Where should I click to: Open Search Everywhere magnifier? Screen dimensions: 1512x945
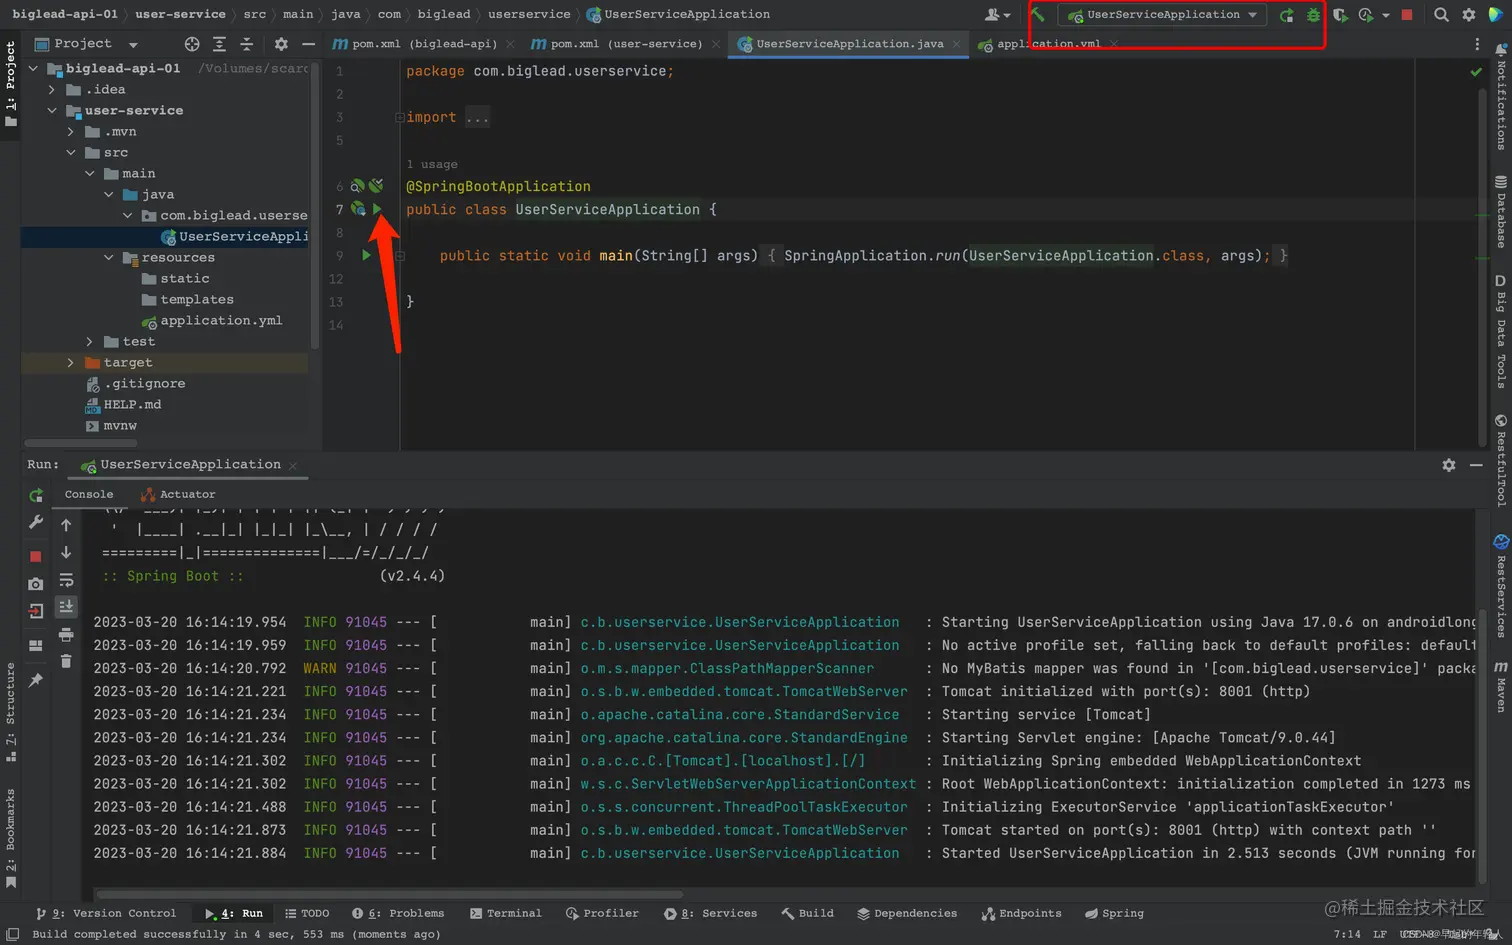coord(1441,15)
